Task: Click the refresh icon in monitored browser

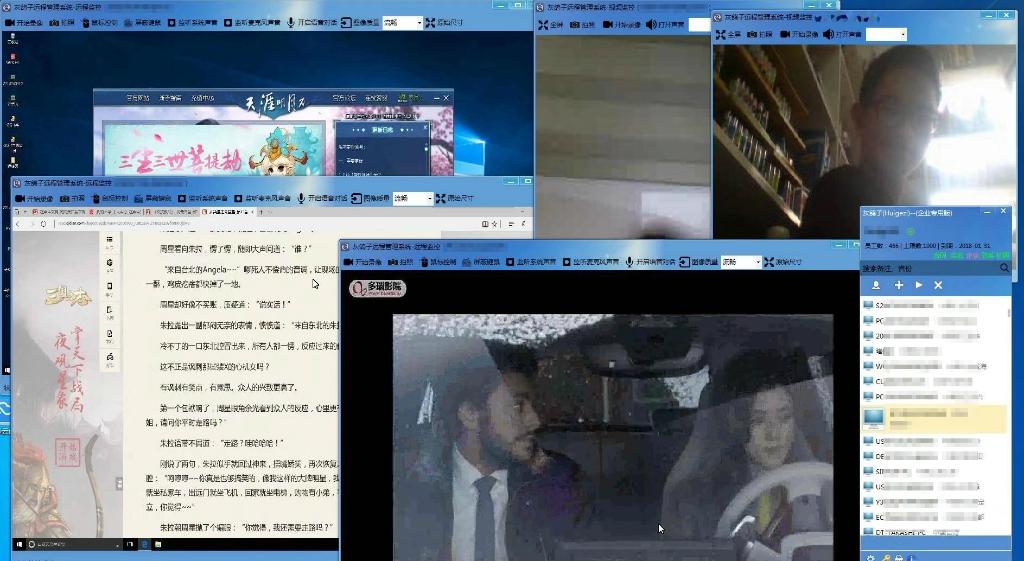Action: coord(43,224)
